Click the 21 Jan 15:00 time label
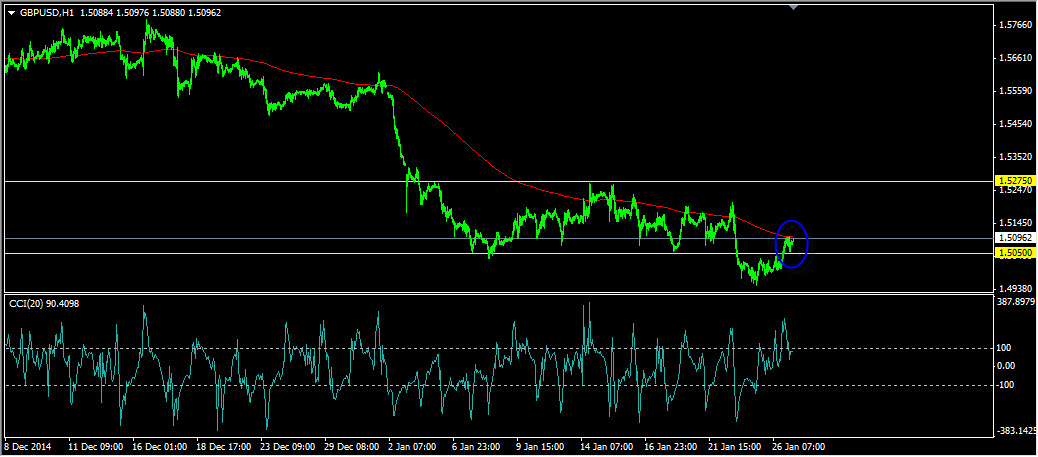The image size is (1038, 457). click(x=735, y=447)
